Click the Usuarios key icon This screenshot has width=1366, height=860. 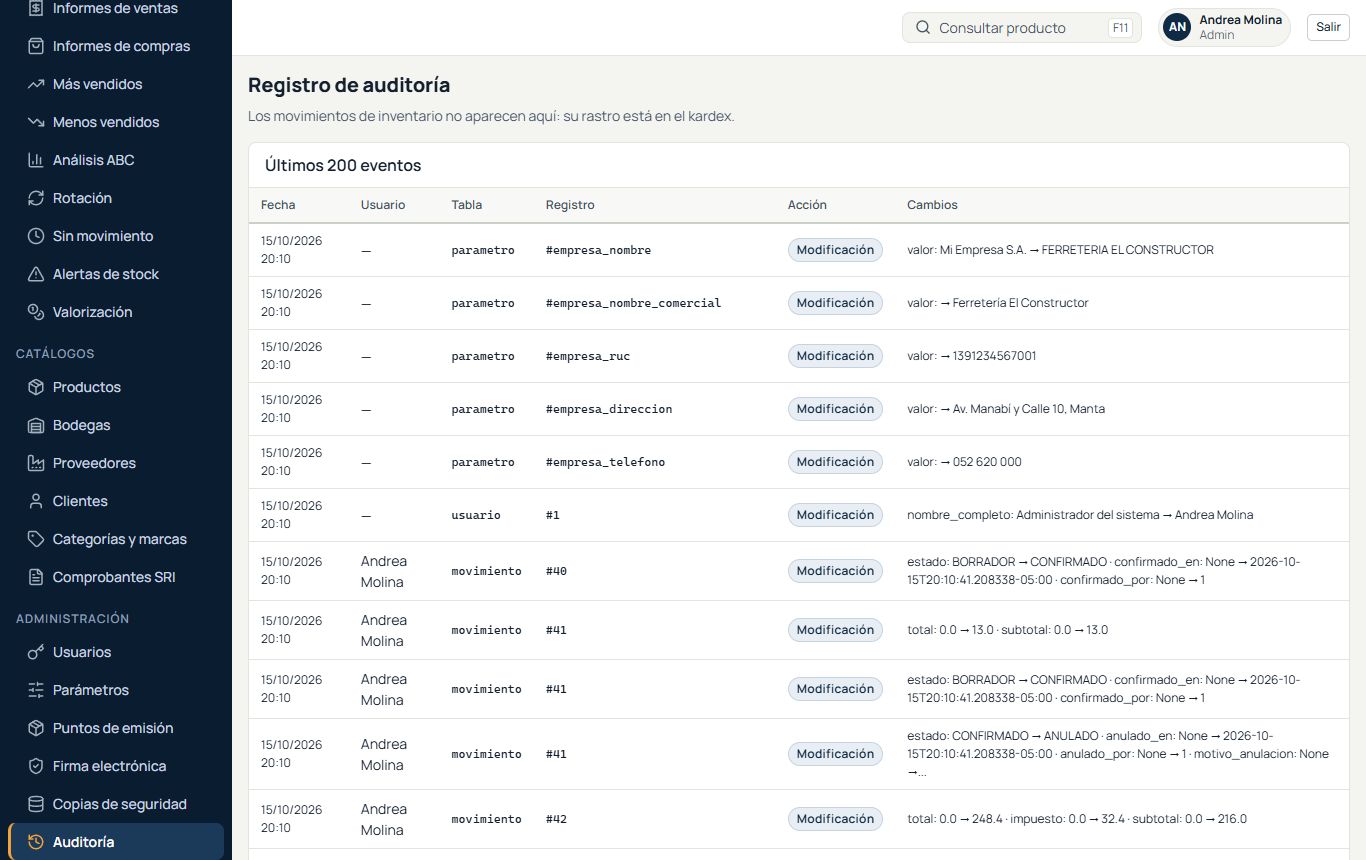point(36,652)
